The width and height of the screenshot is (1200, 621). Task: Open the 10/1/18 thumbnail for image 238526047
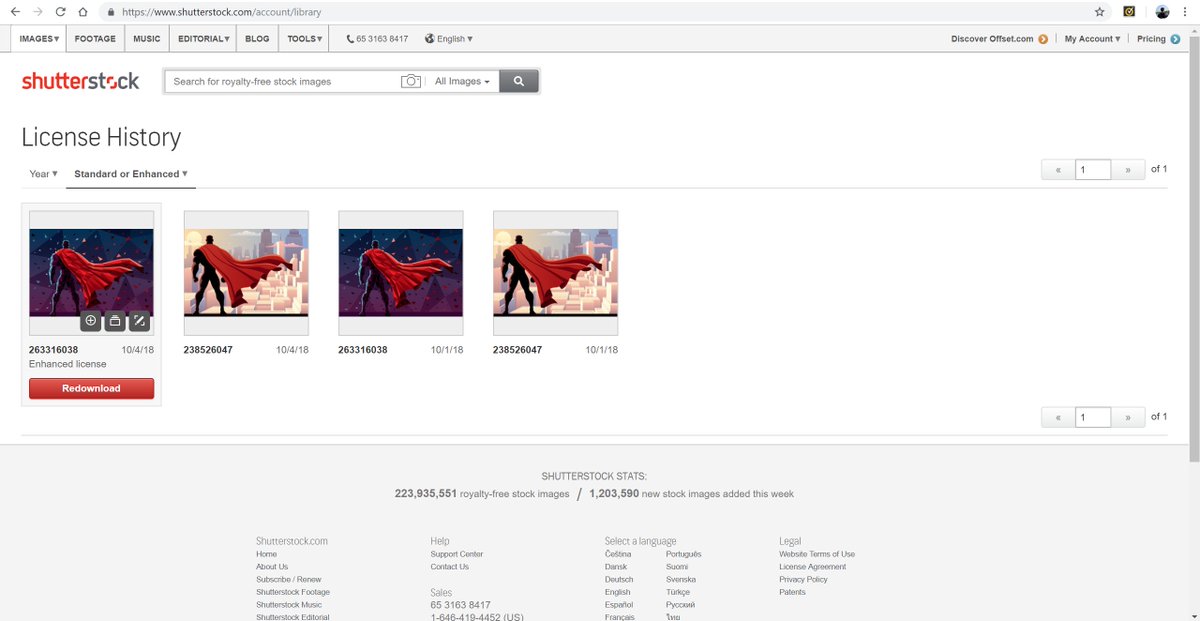pos(556,273)
